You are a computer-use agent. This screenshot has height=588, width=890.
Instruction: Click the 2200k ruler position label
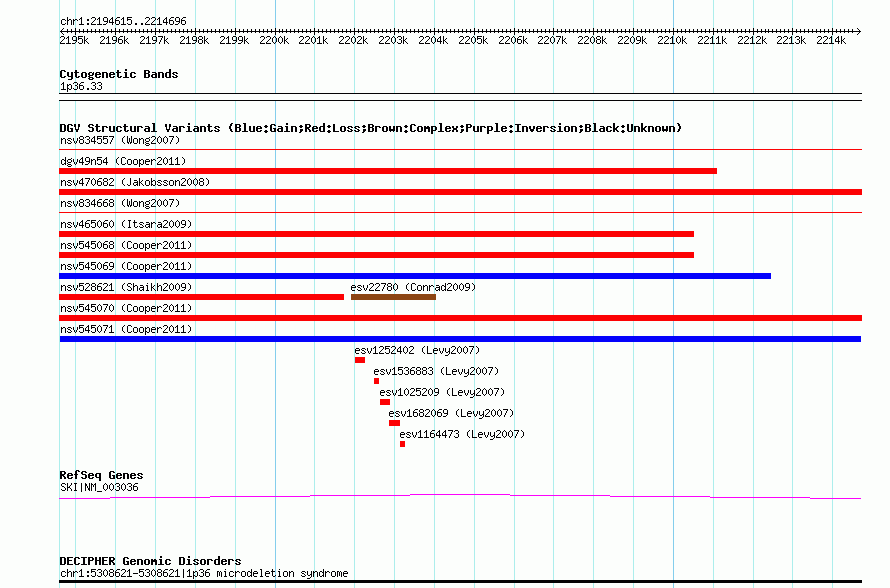point(274,40)
